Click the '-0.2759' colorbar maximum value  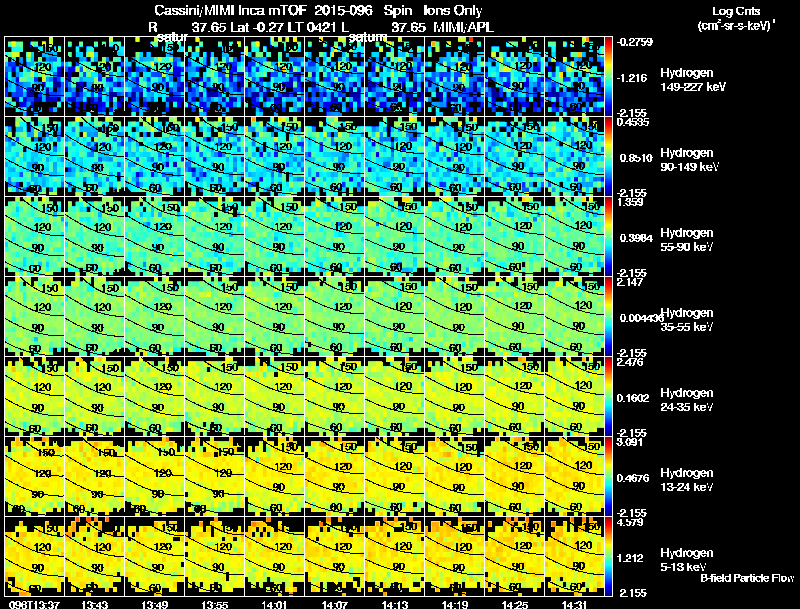tap(635, 42)
